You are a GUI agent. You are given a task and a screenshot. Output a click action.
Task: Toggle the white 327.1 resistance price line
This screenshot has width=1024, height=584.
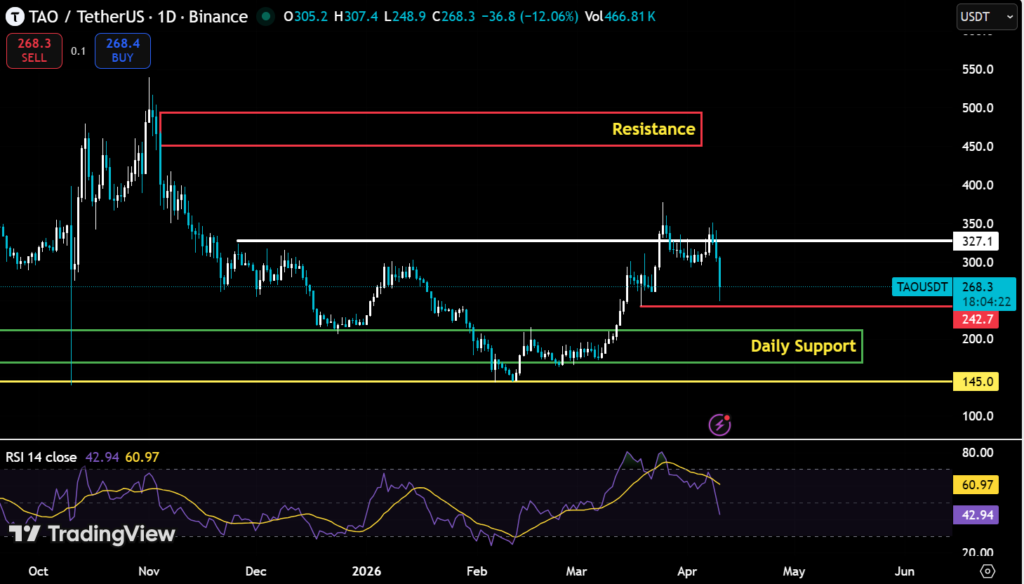pos(974,241)
